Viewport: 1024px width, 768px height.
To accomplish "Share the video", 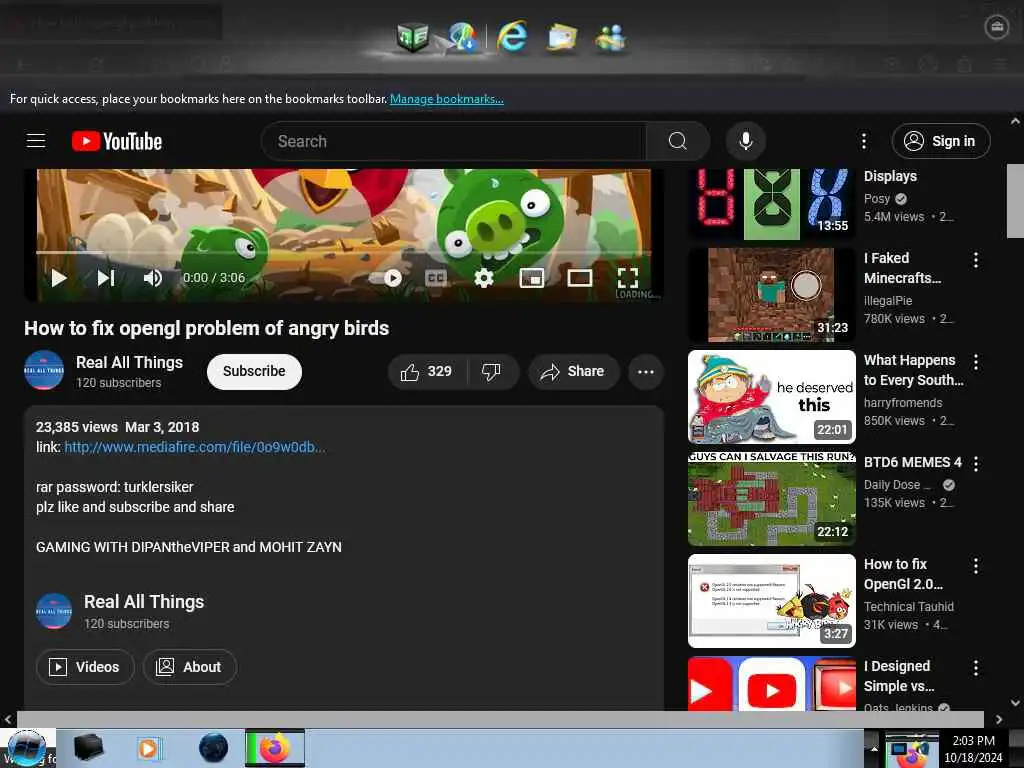I will (x=573, y=372).
